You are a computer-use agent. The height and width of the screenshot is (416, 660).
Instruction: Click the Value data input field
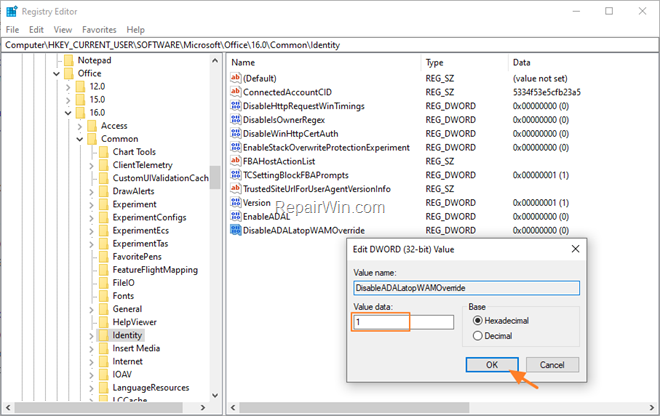tap(403, 322)
